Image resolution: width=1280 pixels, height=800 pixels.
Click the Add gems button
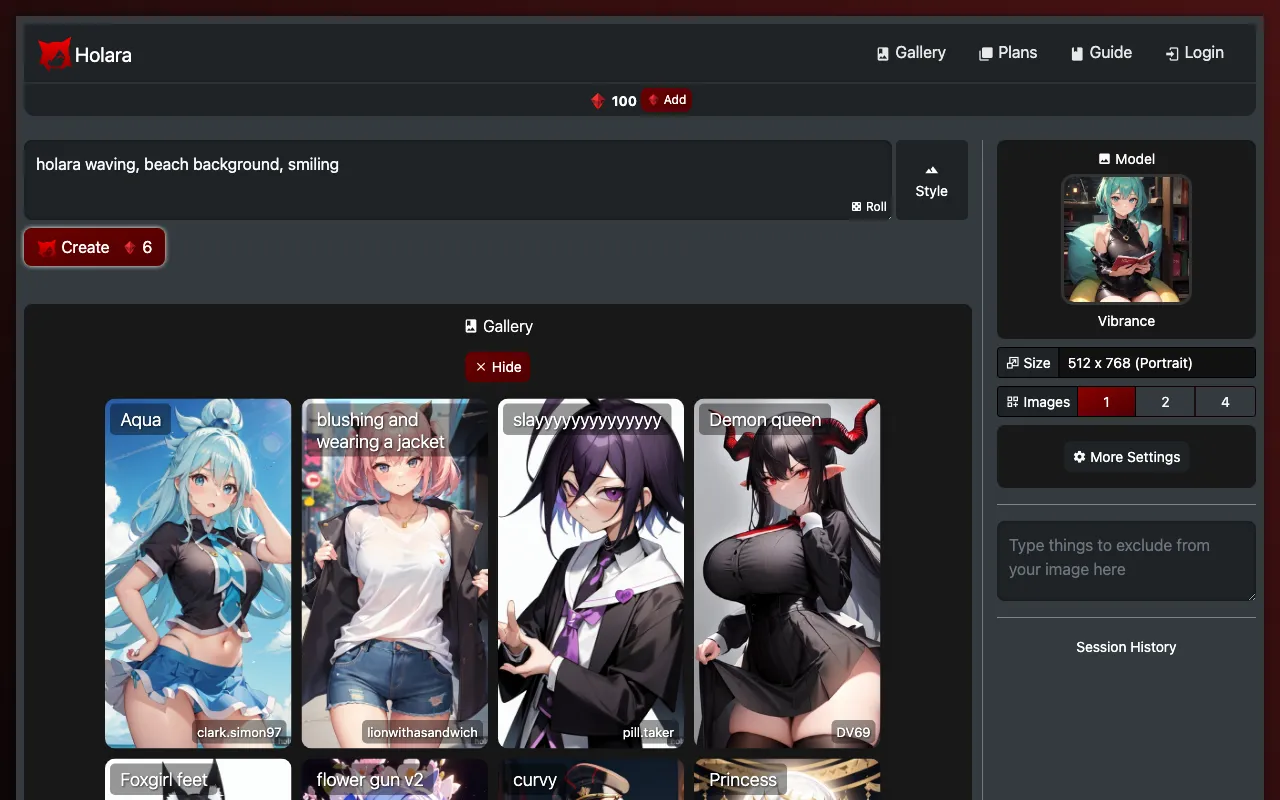(x=666, y=100)
